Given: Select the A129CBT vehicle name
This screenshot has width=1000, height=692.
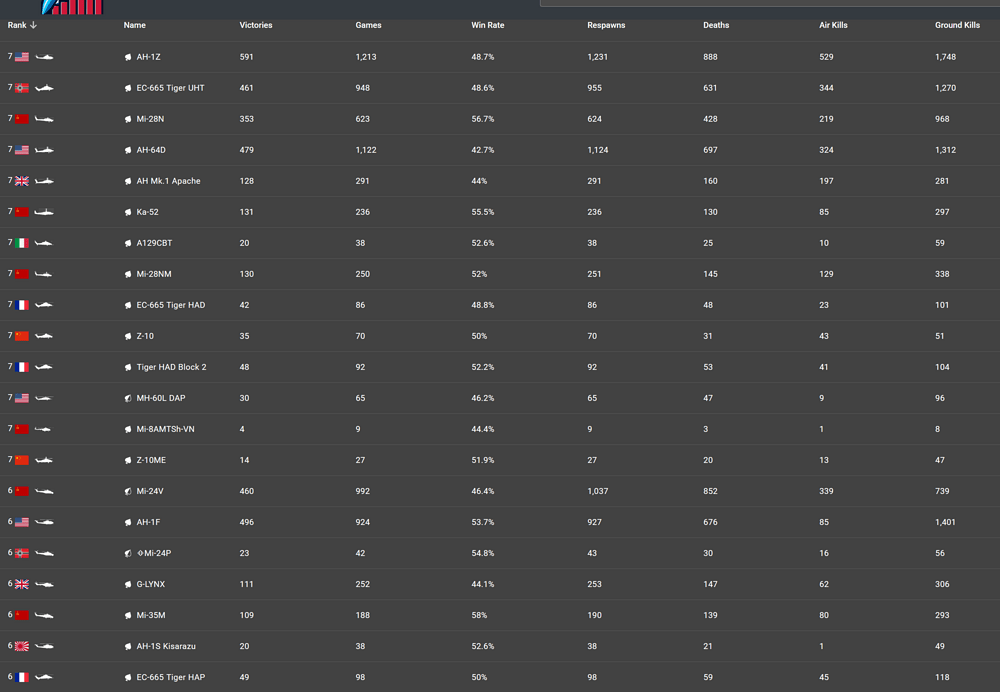Looking at the screenshot, I should point(154,243).
